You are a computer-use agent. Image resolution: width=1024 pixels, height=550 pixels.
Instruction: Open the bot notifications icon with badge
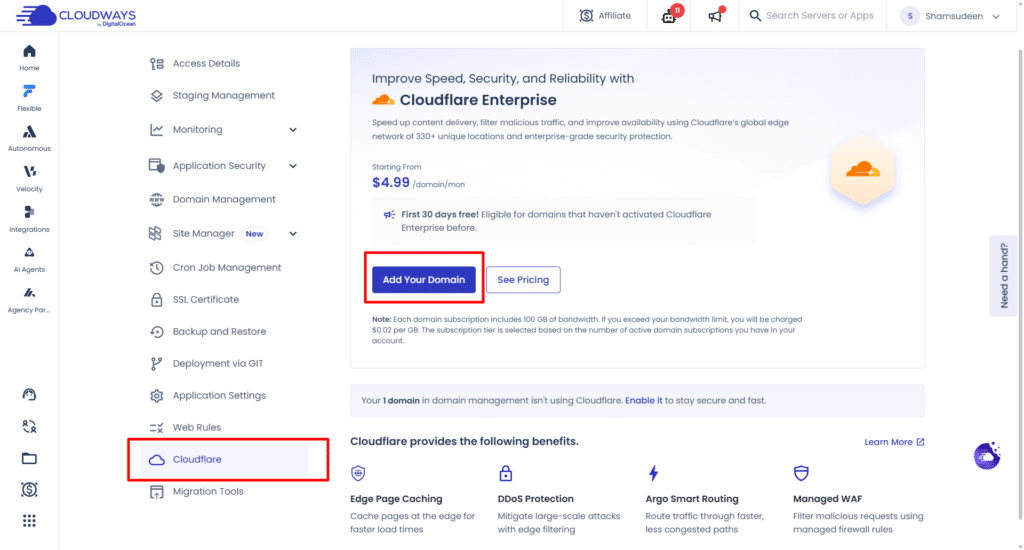(x=671, y=15)
